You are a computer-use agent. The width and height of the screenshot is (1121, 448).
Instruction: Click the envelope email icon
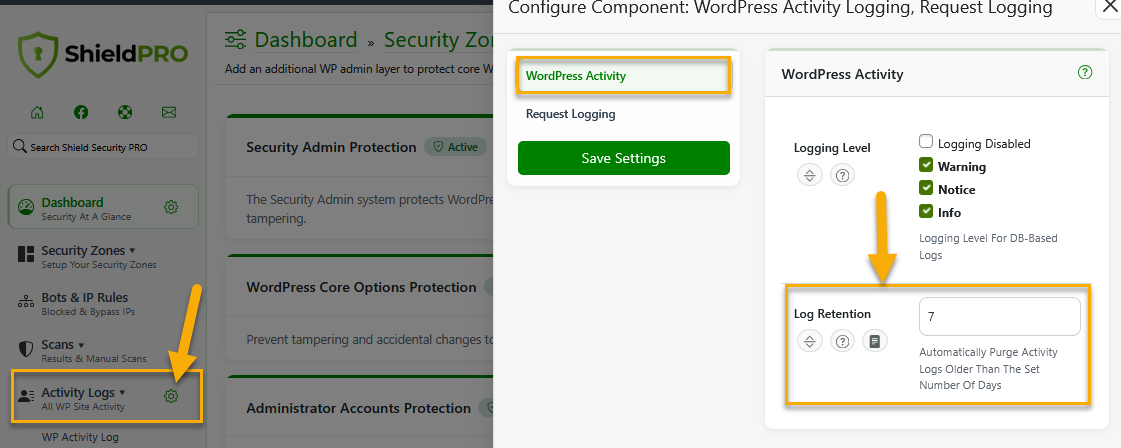click(169, 112)
